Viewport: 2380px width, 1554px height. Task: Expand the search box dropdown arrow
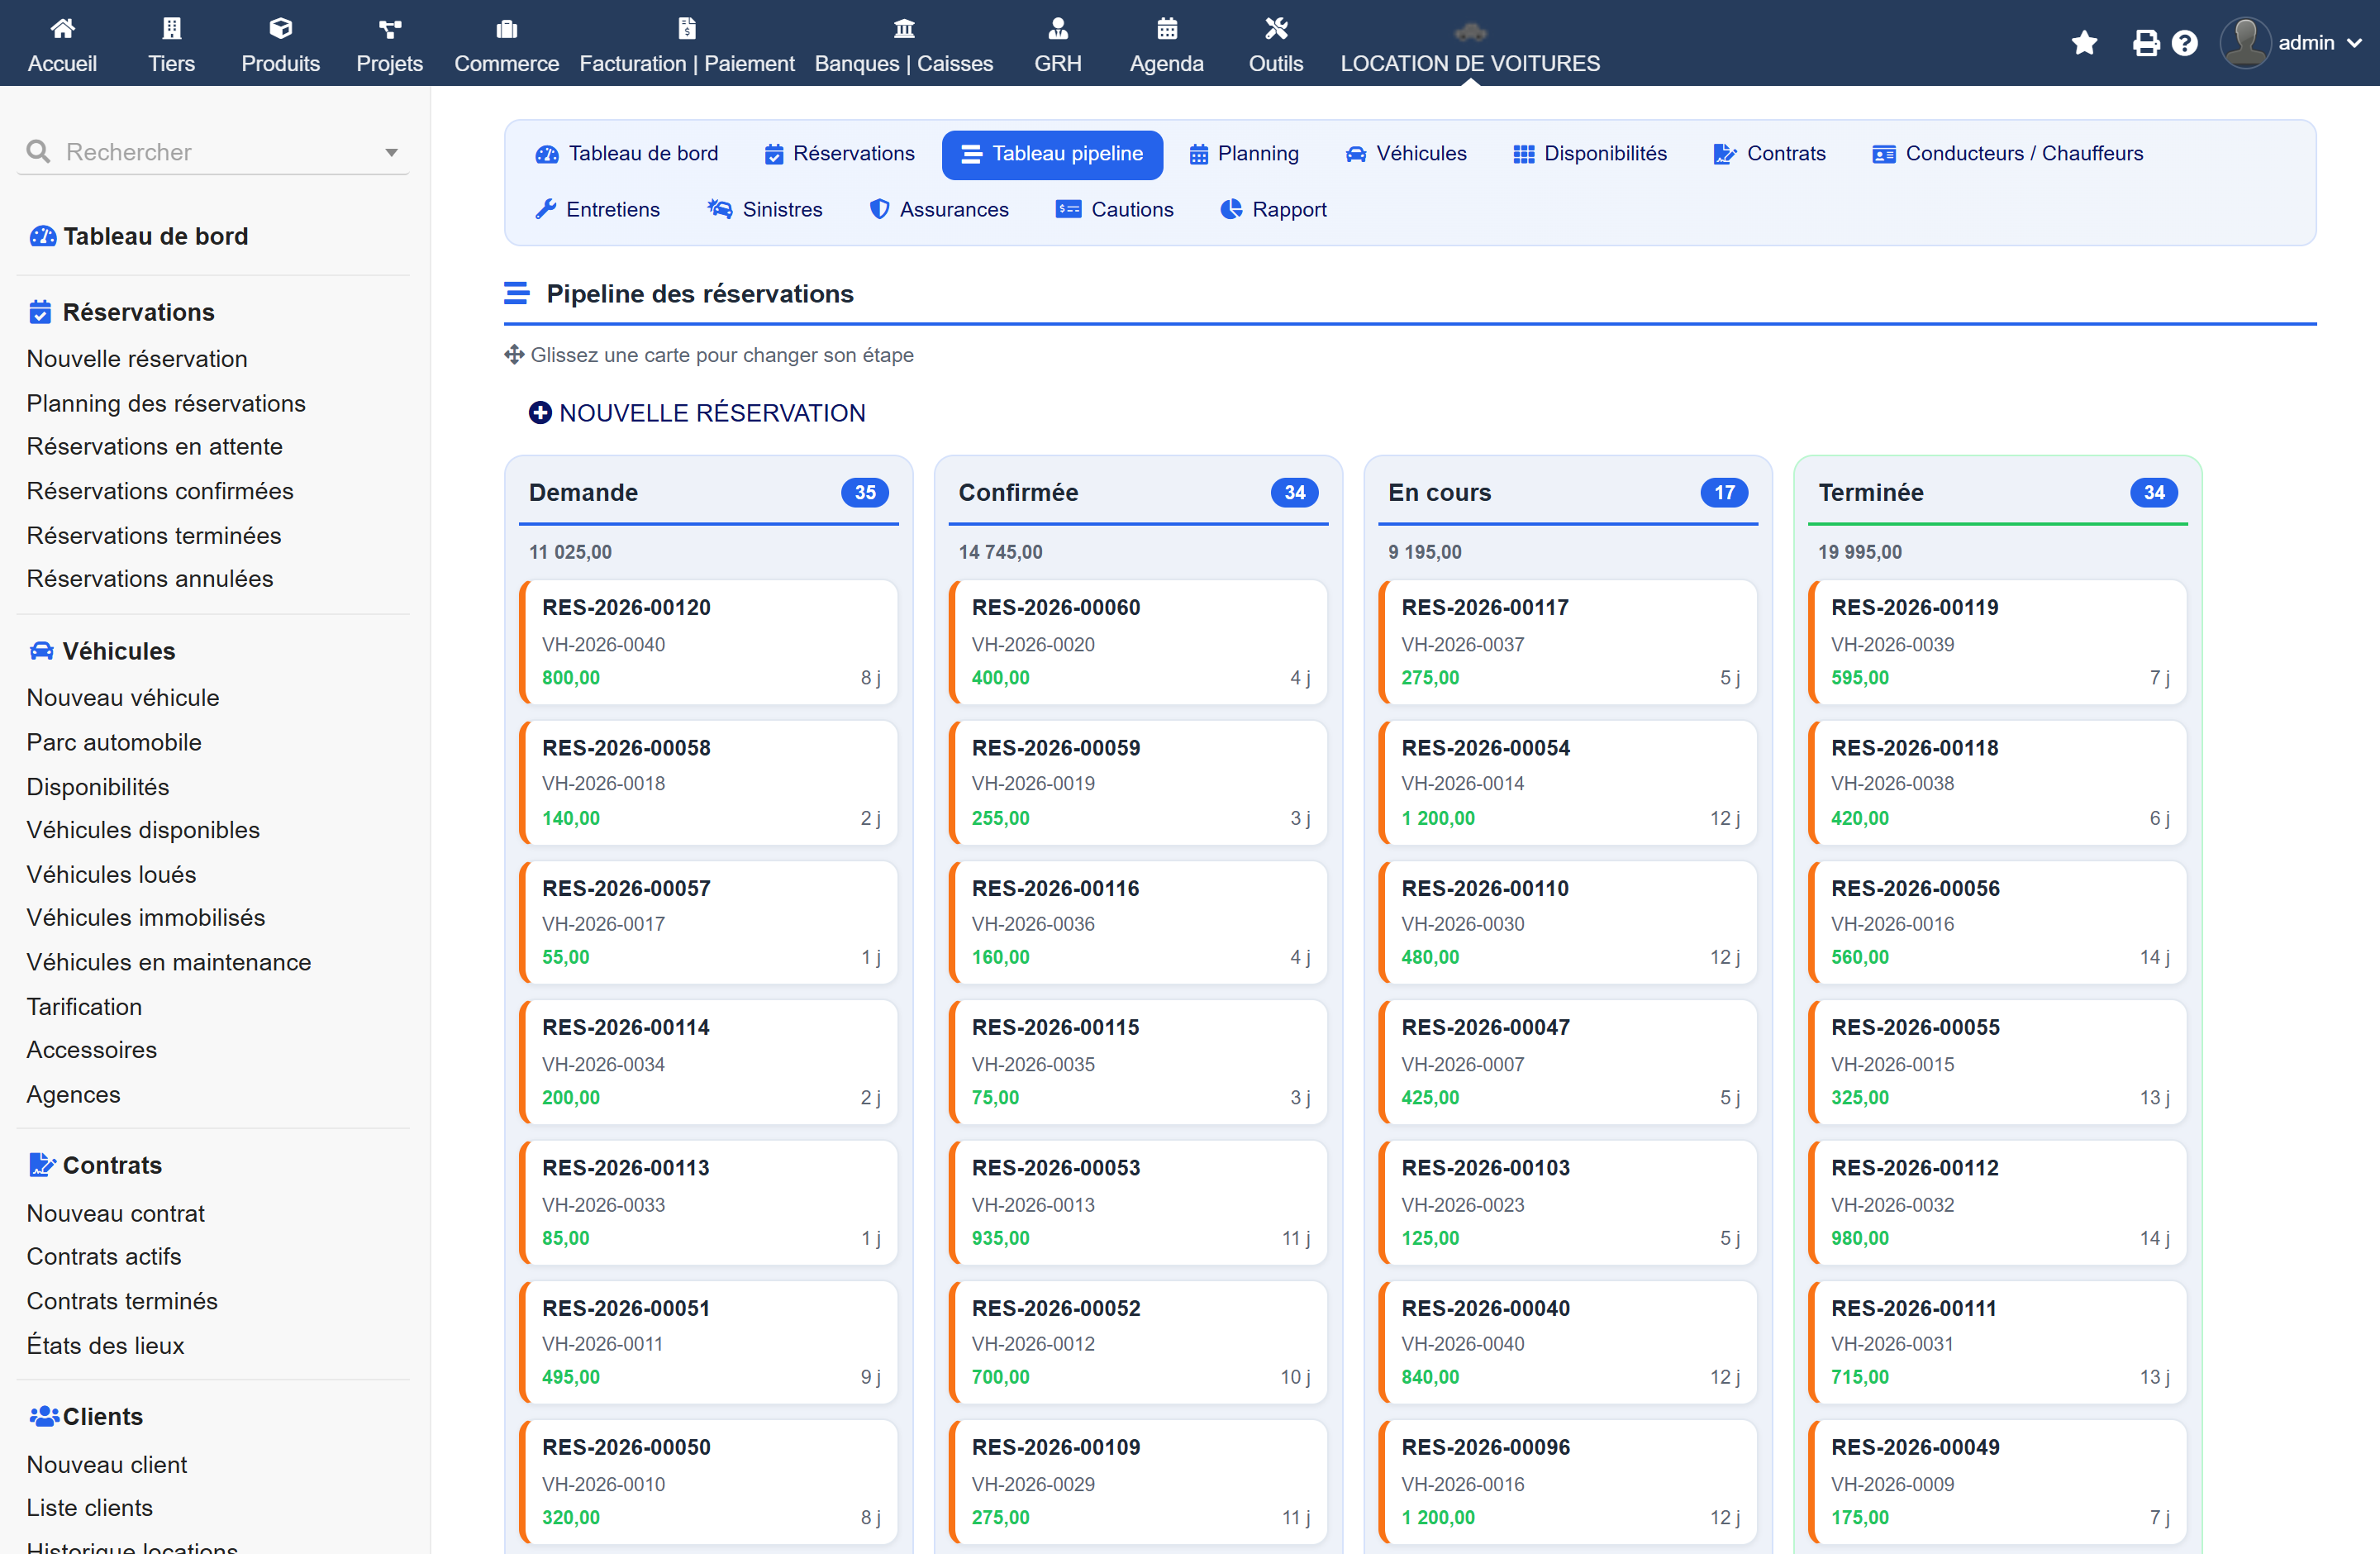392,153
